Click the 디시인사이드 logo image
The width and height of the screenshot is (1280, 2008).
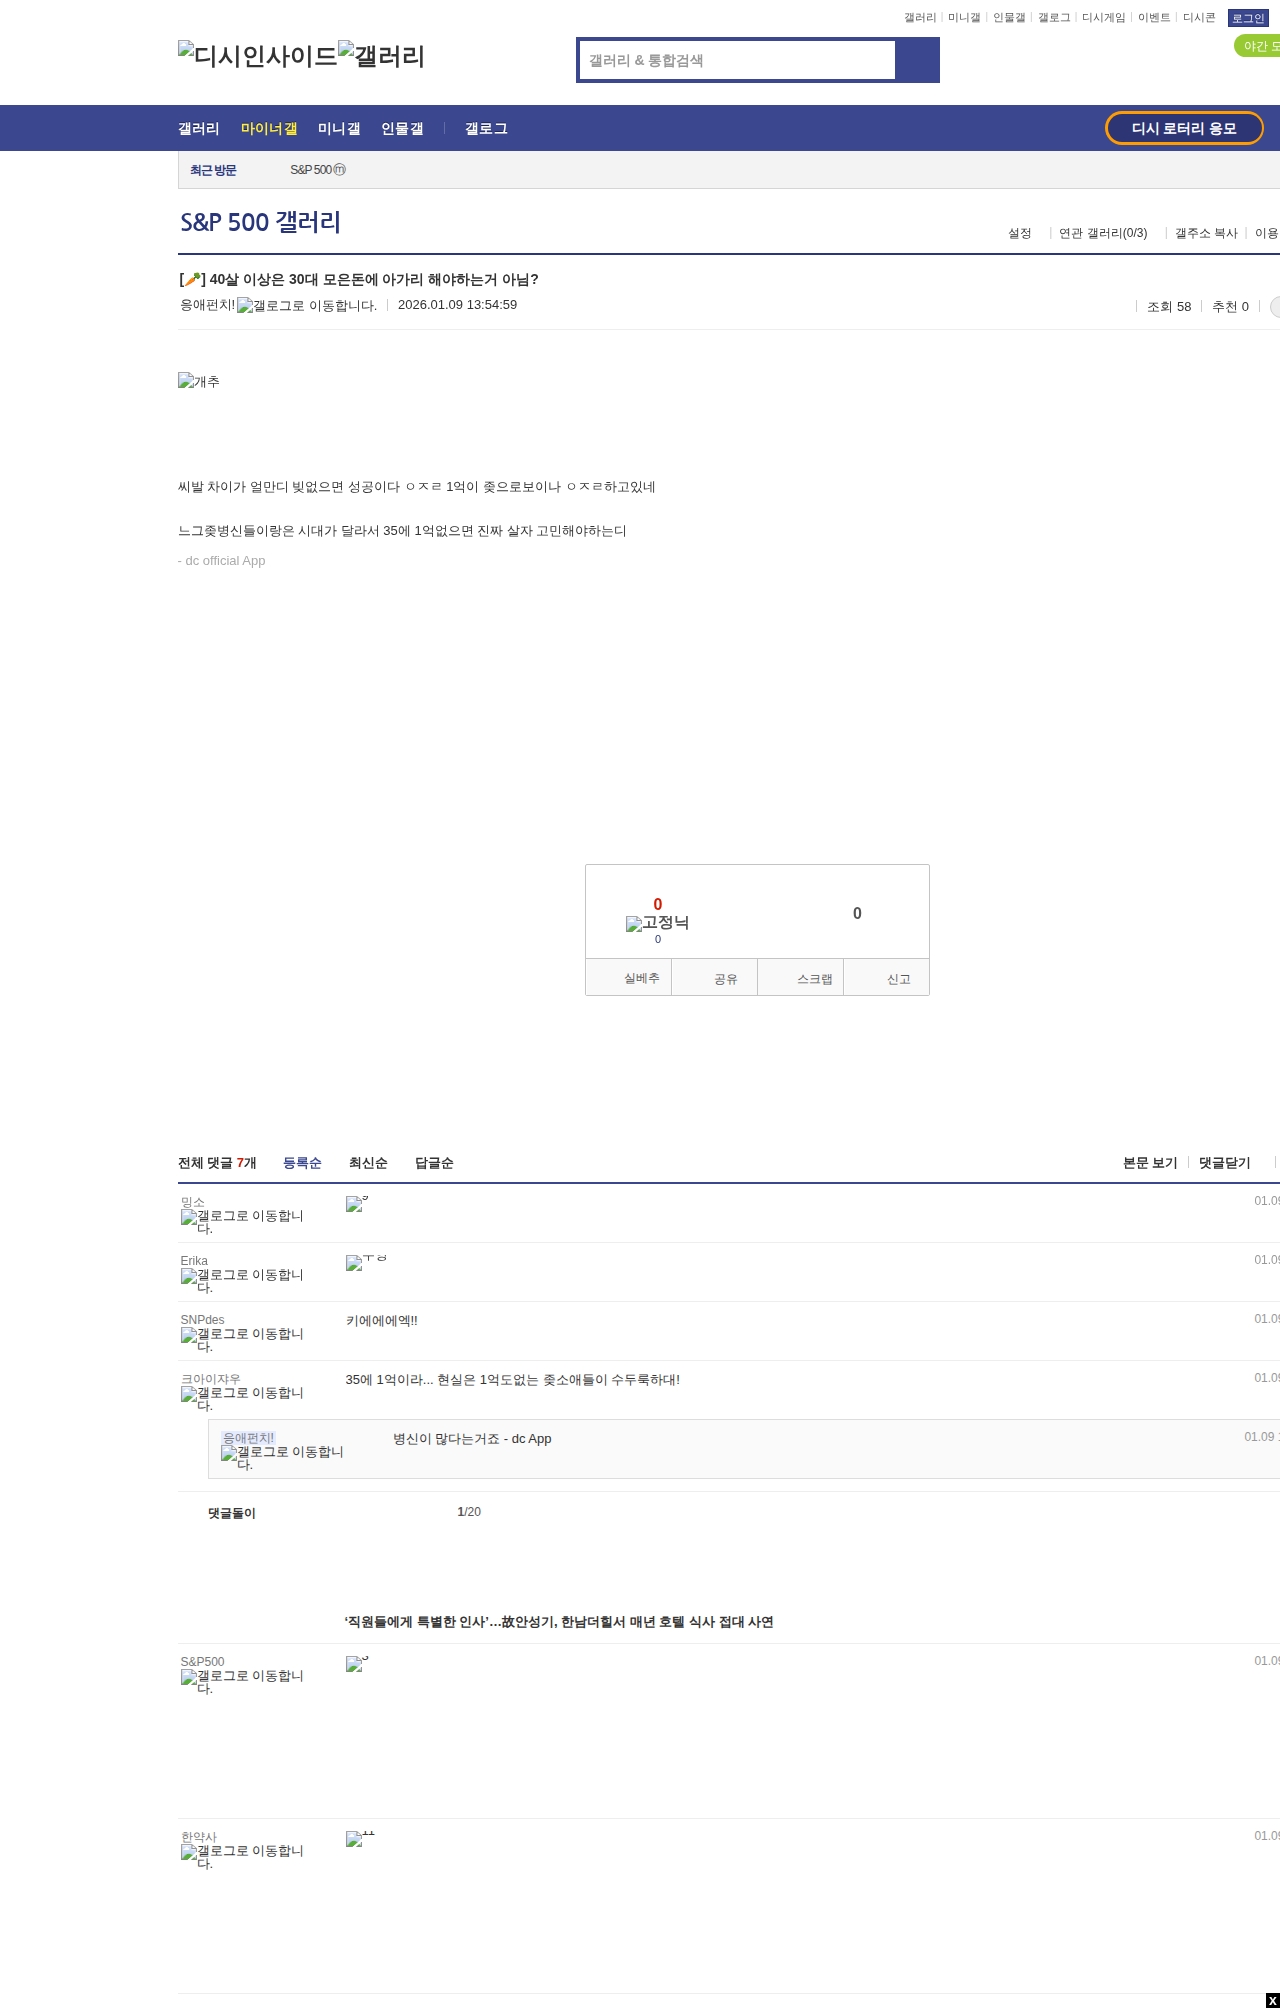[258, 56]
